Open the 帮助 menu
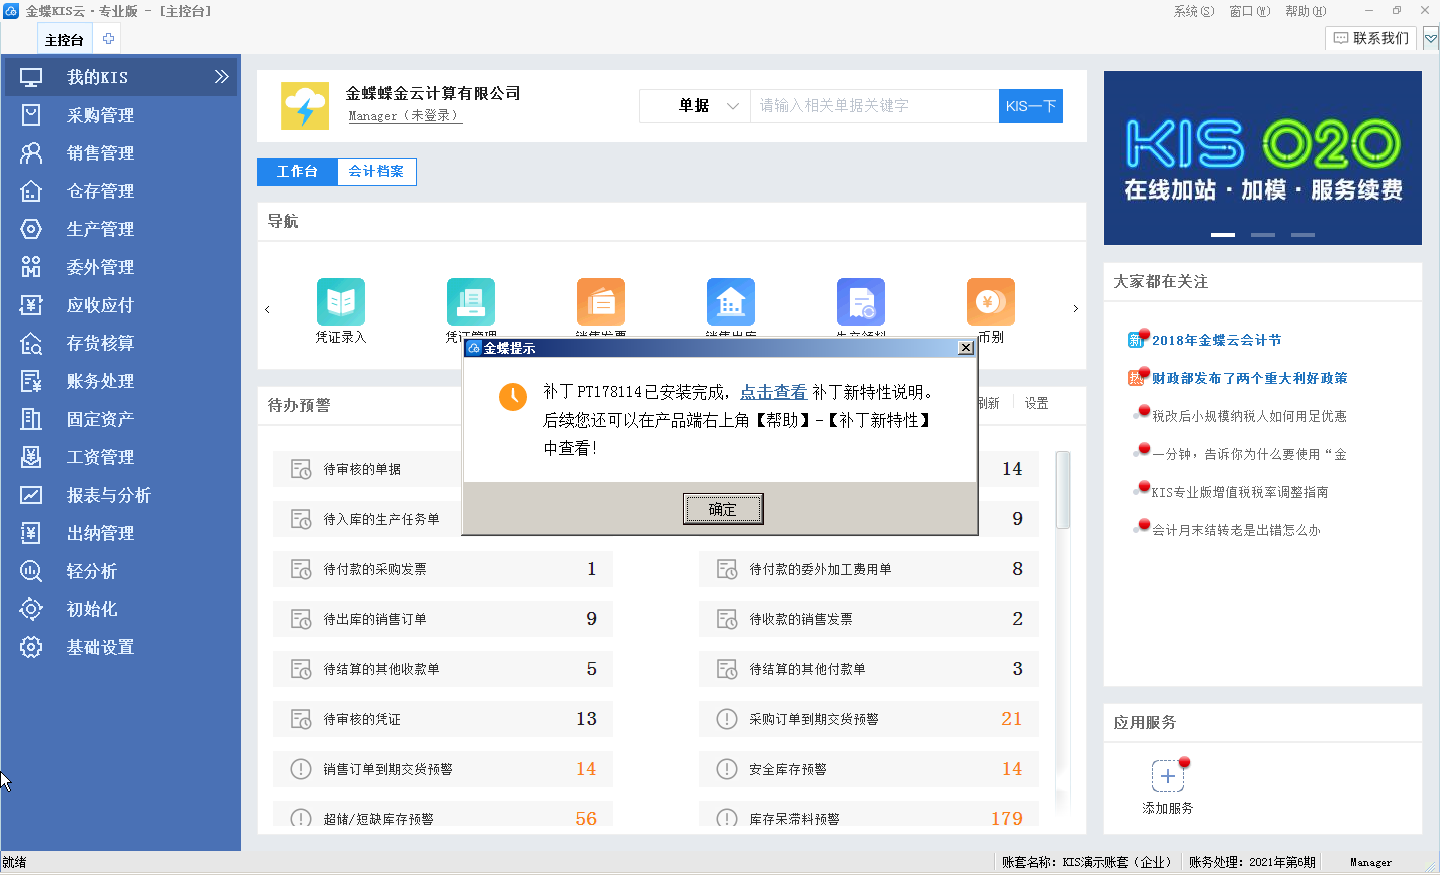The width and height of the screenshot is (1440, 875). pyautogui.click(x=1305, y=11)
